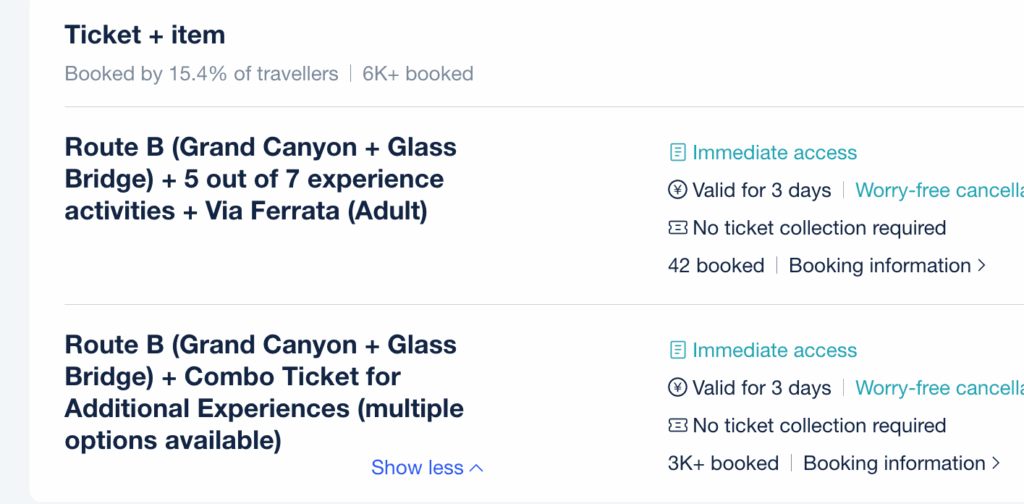1024x504 pixels.
Task: Click "Booked by 15.4% of travellers" text
Action: pos(201,74)
